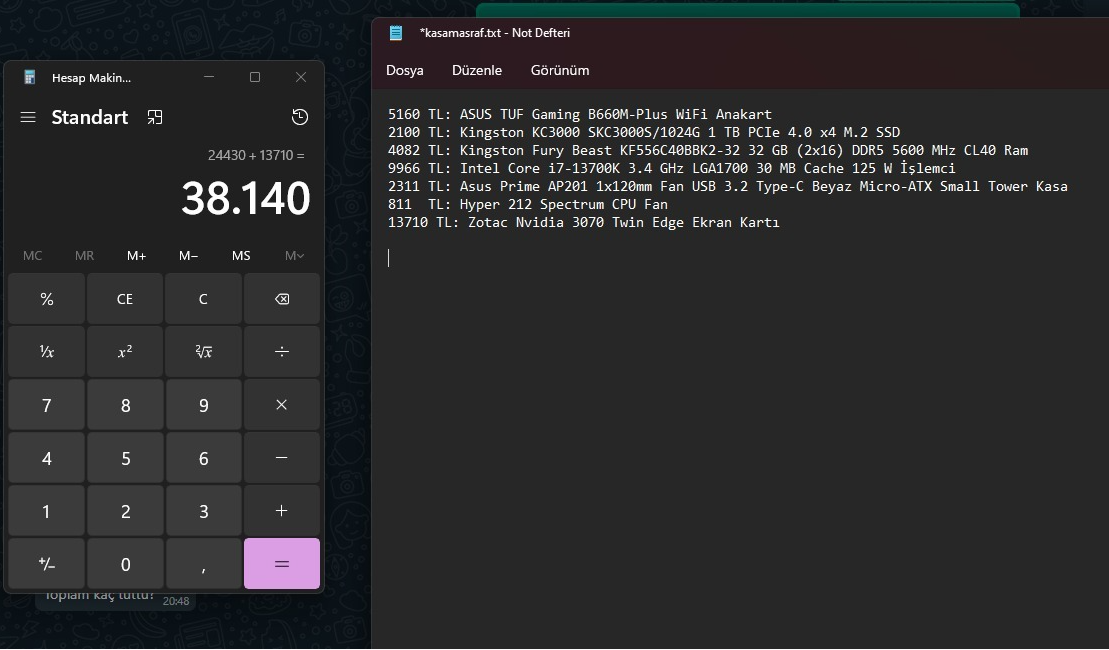Click the digit 1 key
Viewport: 1109px width, 650px height.
(47, 511)
